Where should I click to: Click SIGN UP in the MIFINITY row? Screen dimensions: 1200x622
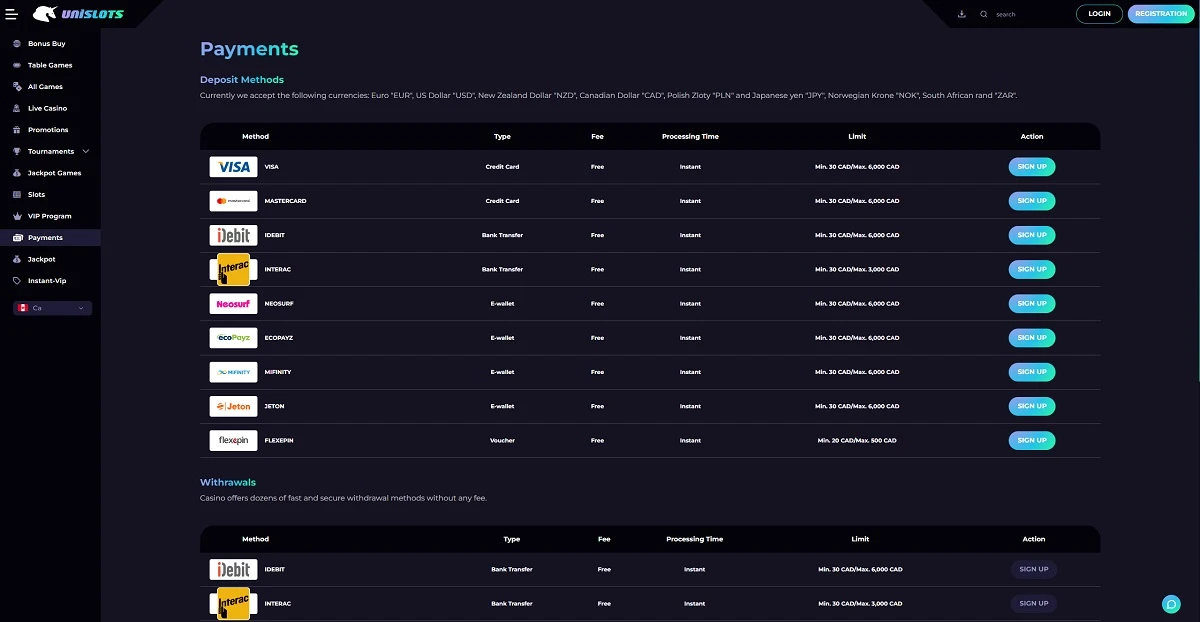tap(1032, 372)
